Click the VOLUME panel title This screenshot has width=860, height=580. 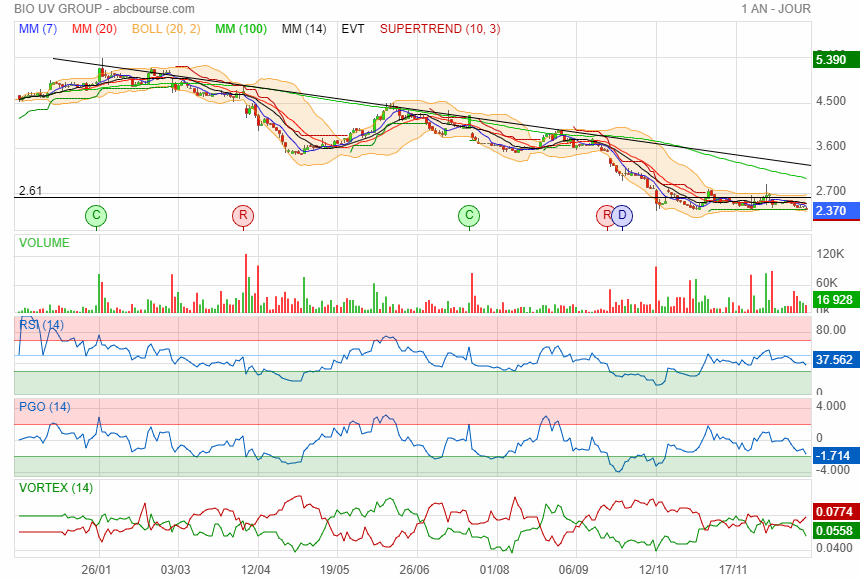point(44,243)
